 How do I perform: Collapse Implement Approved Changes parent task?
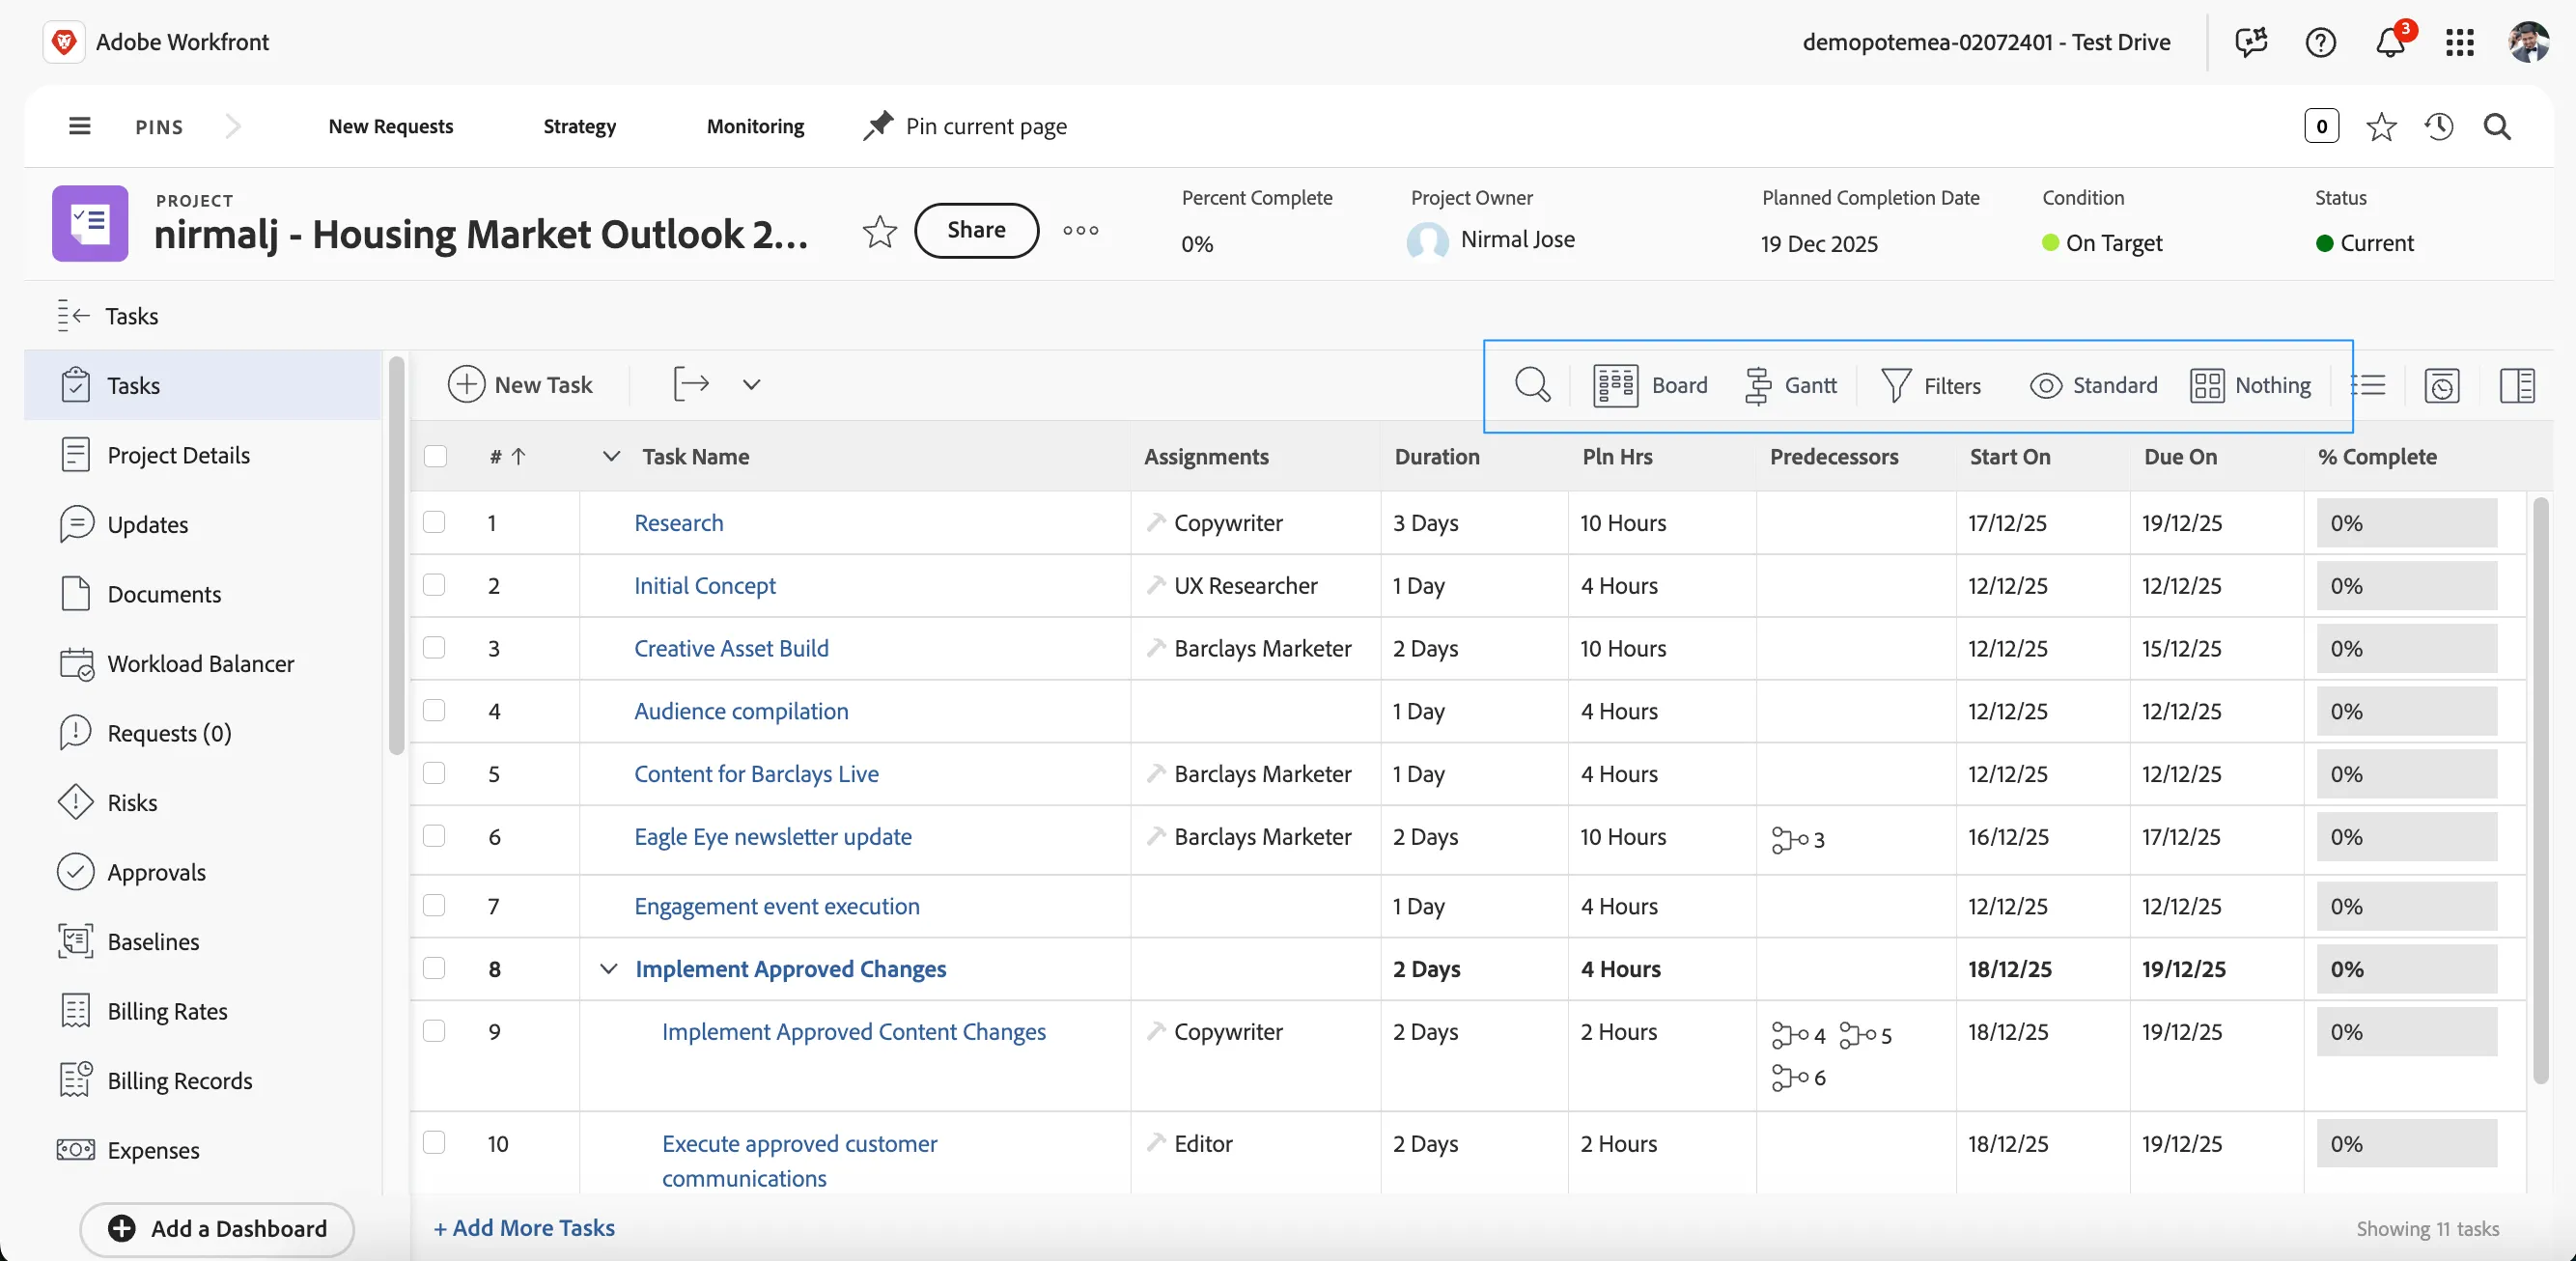pos(608,968)
